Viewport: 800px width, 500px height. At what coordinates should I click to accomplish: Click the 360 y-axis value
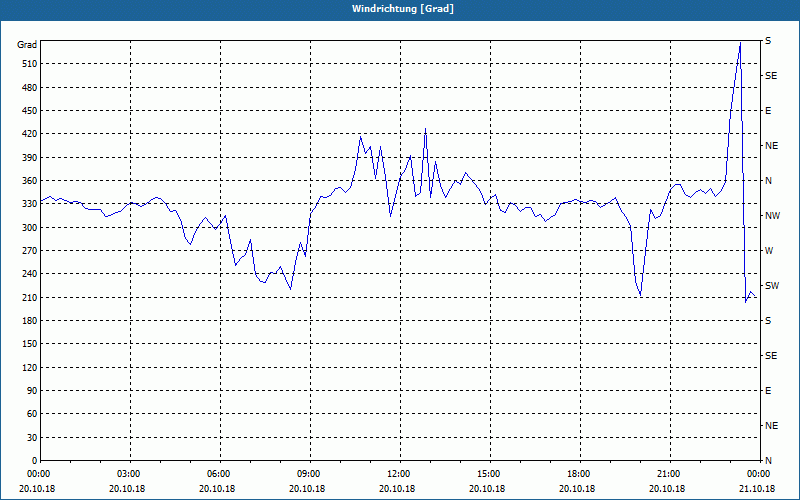(30, 181)
